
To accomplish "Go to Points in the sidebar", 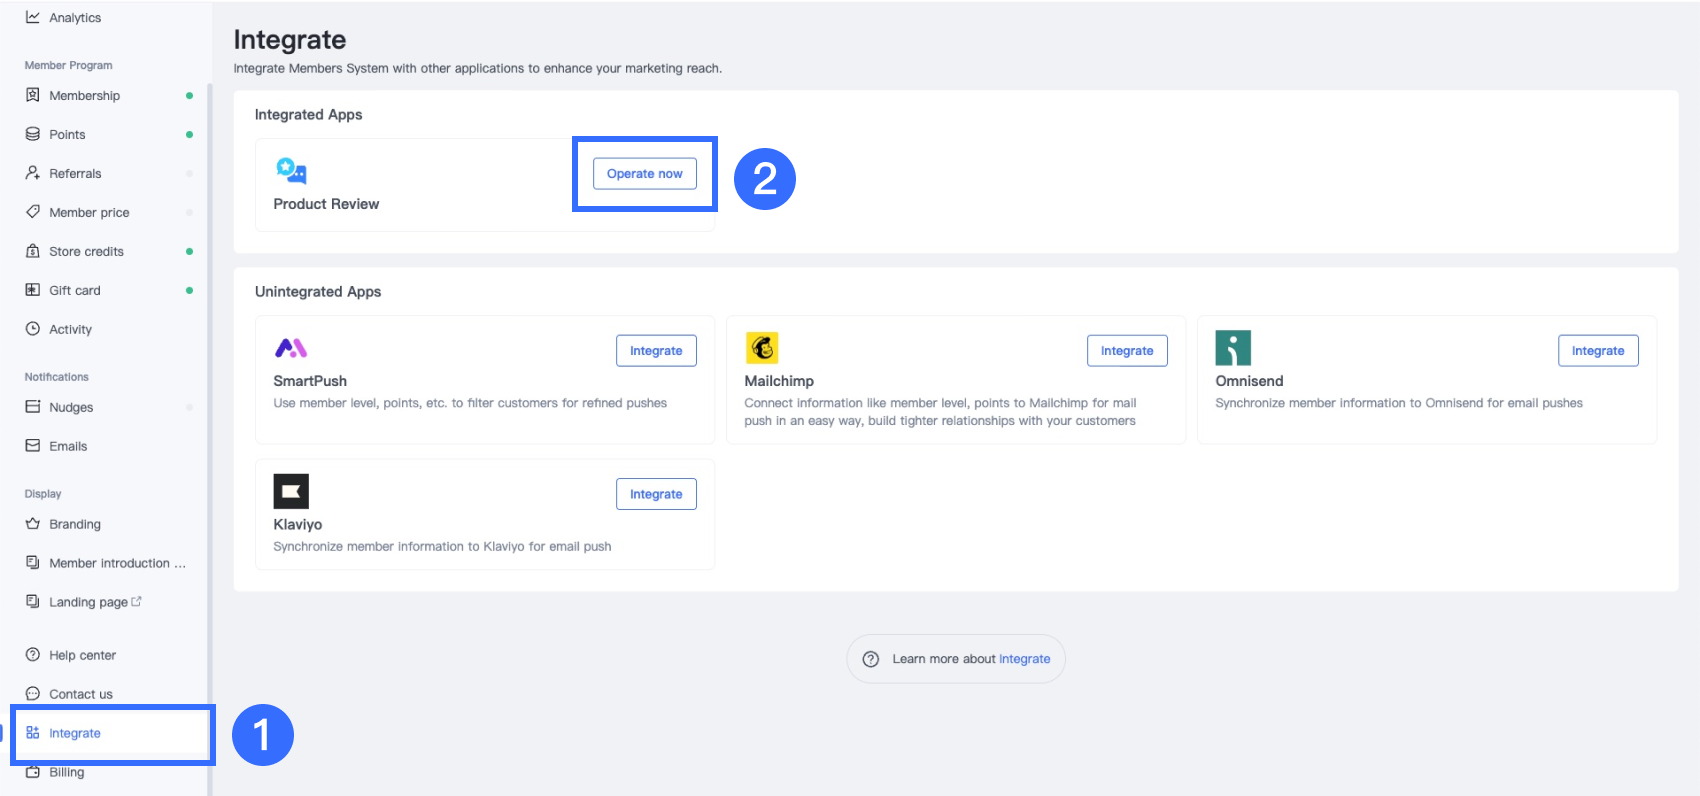I will pyautogui.click(x=67, y=135).
